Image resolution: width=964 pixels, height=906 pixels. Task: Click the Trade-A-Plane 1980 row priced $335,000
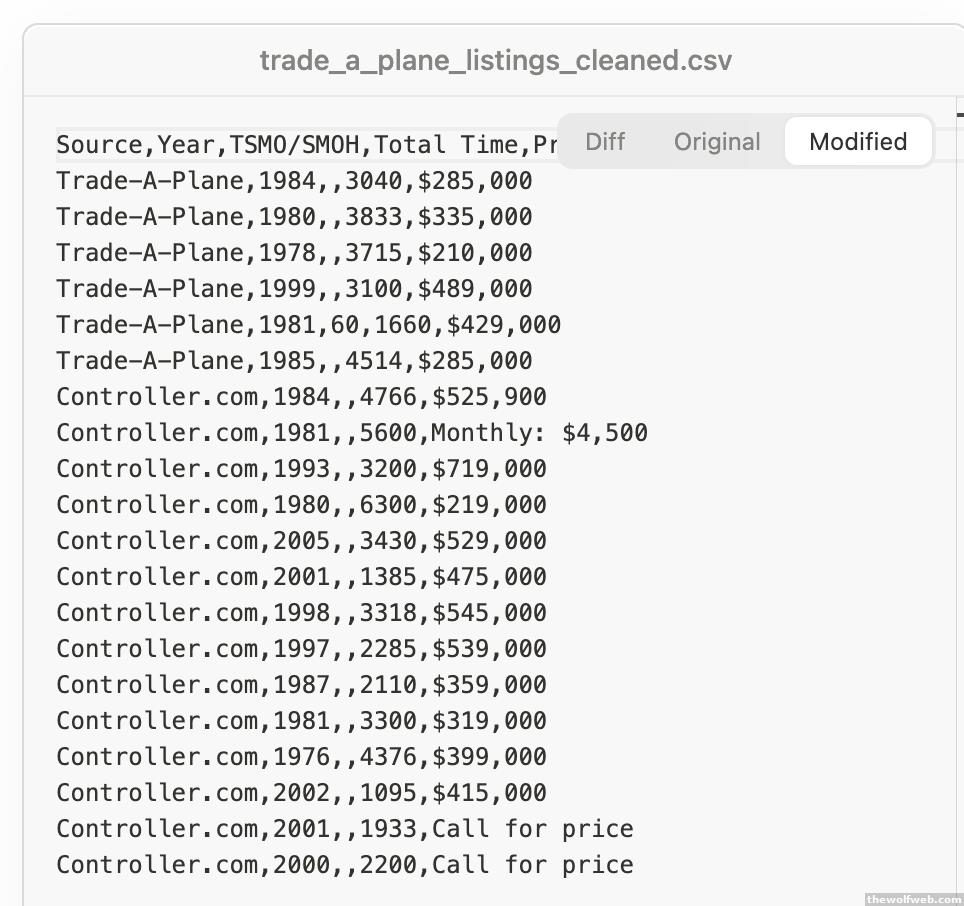click(x=294, y=217)
